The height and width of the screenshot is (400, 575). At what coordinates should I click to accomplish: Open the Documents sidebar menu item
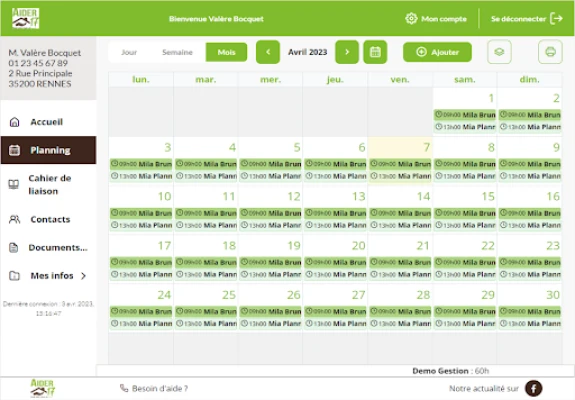pyautogui.click(x=48, y=247)
